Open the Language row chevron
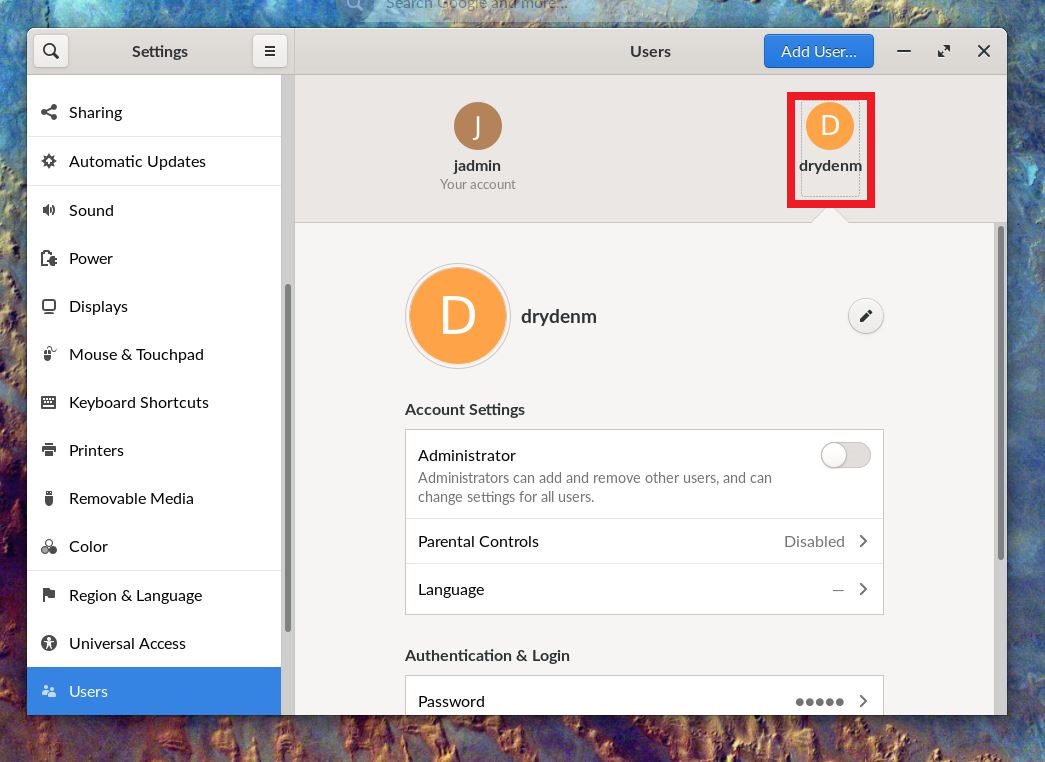Screen dimensions: 1045x762 tap(863, 589)
